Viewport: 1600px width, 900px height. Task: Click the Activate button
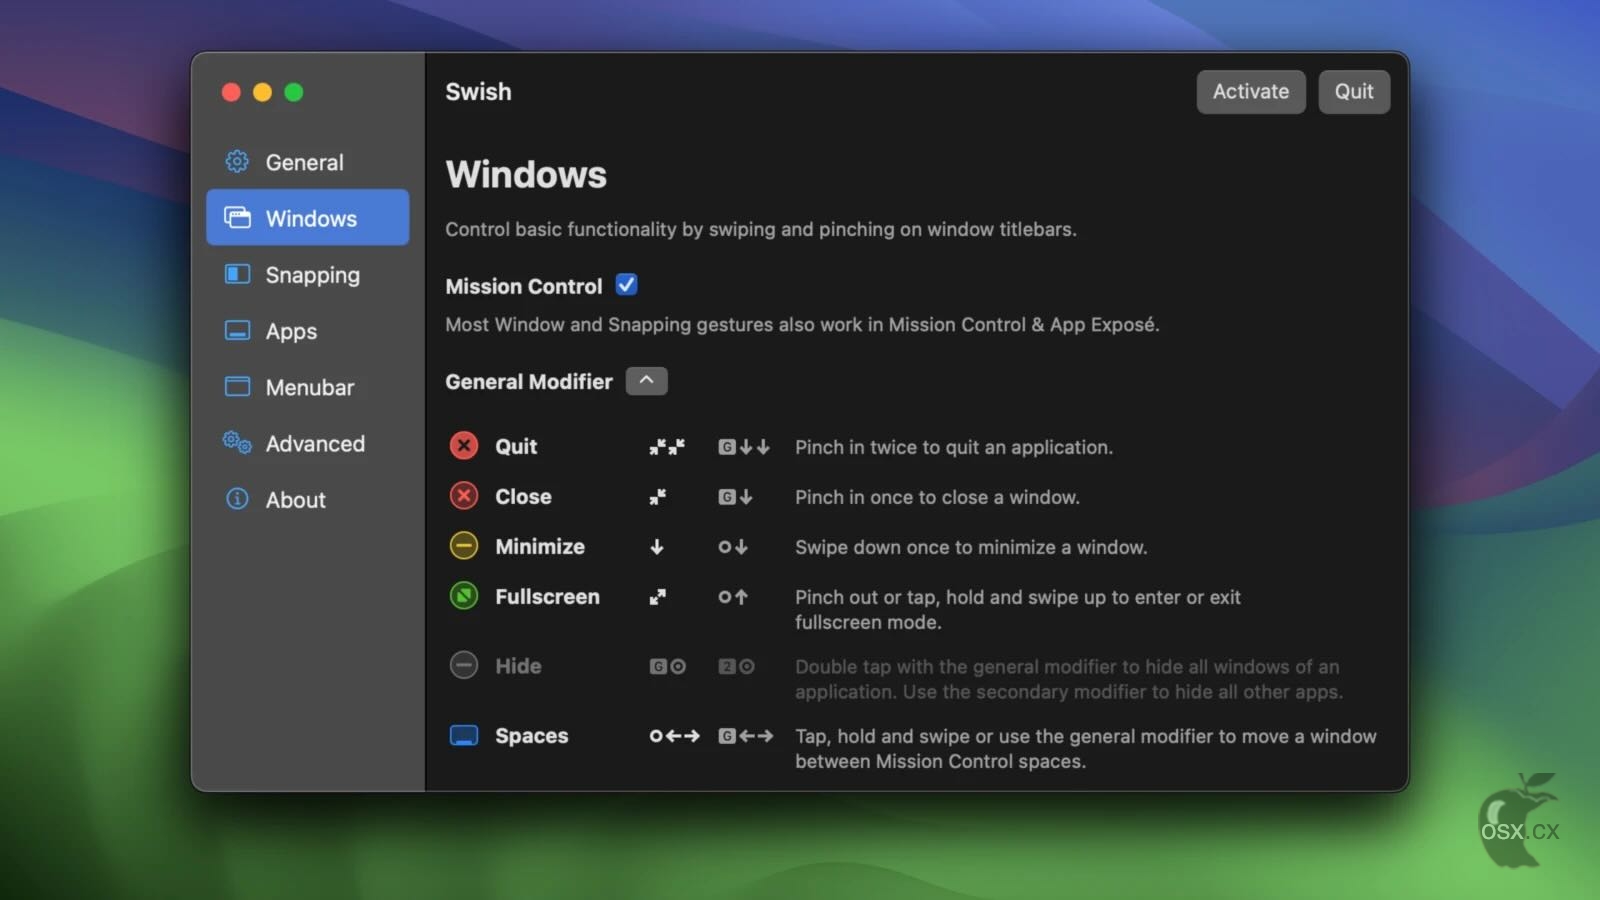[1251, 91]
